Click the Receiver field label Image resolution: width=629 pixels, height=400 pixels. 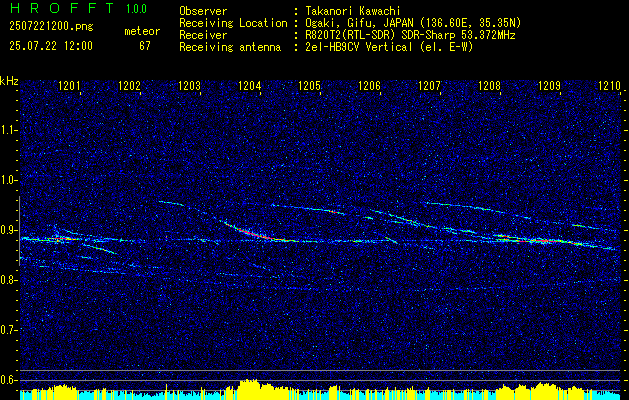203,35
